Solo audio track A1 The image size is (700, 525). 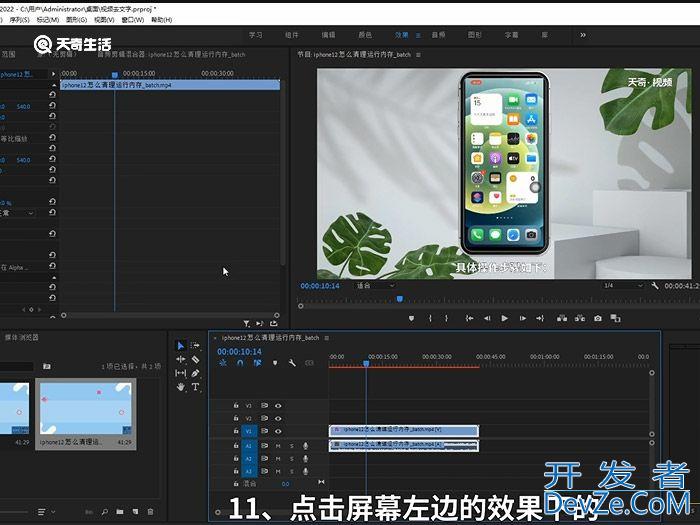click(292, 446)
